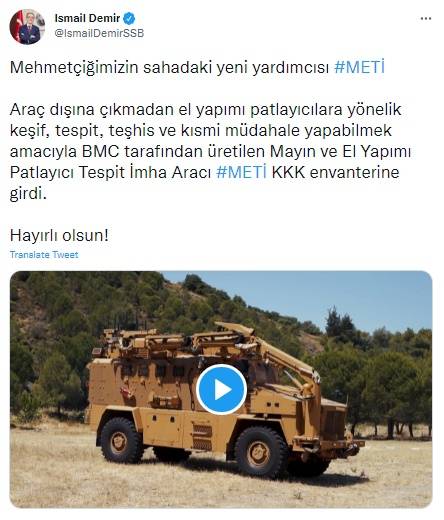The image size is (444, 520).
Task: Click the 'Mehmetçiğimizin sahadaki yeni yardımcısı' line
Action: point(169,67)
